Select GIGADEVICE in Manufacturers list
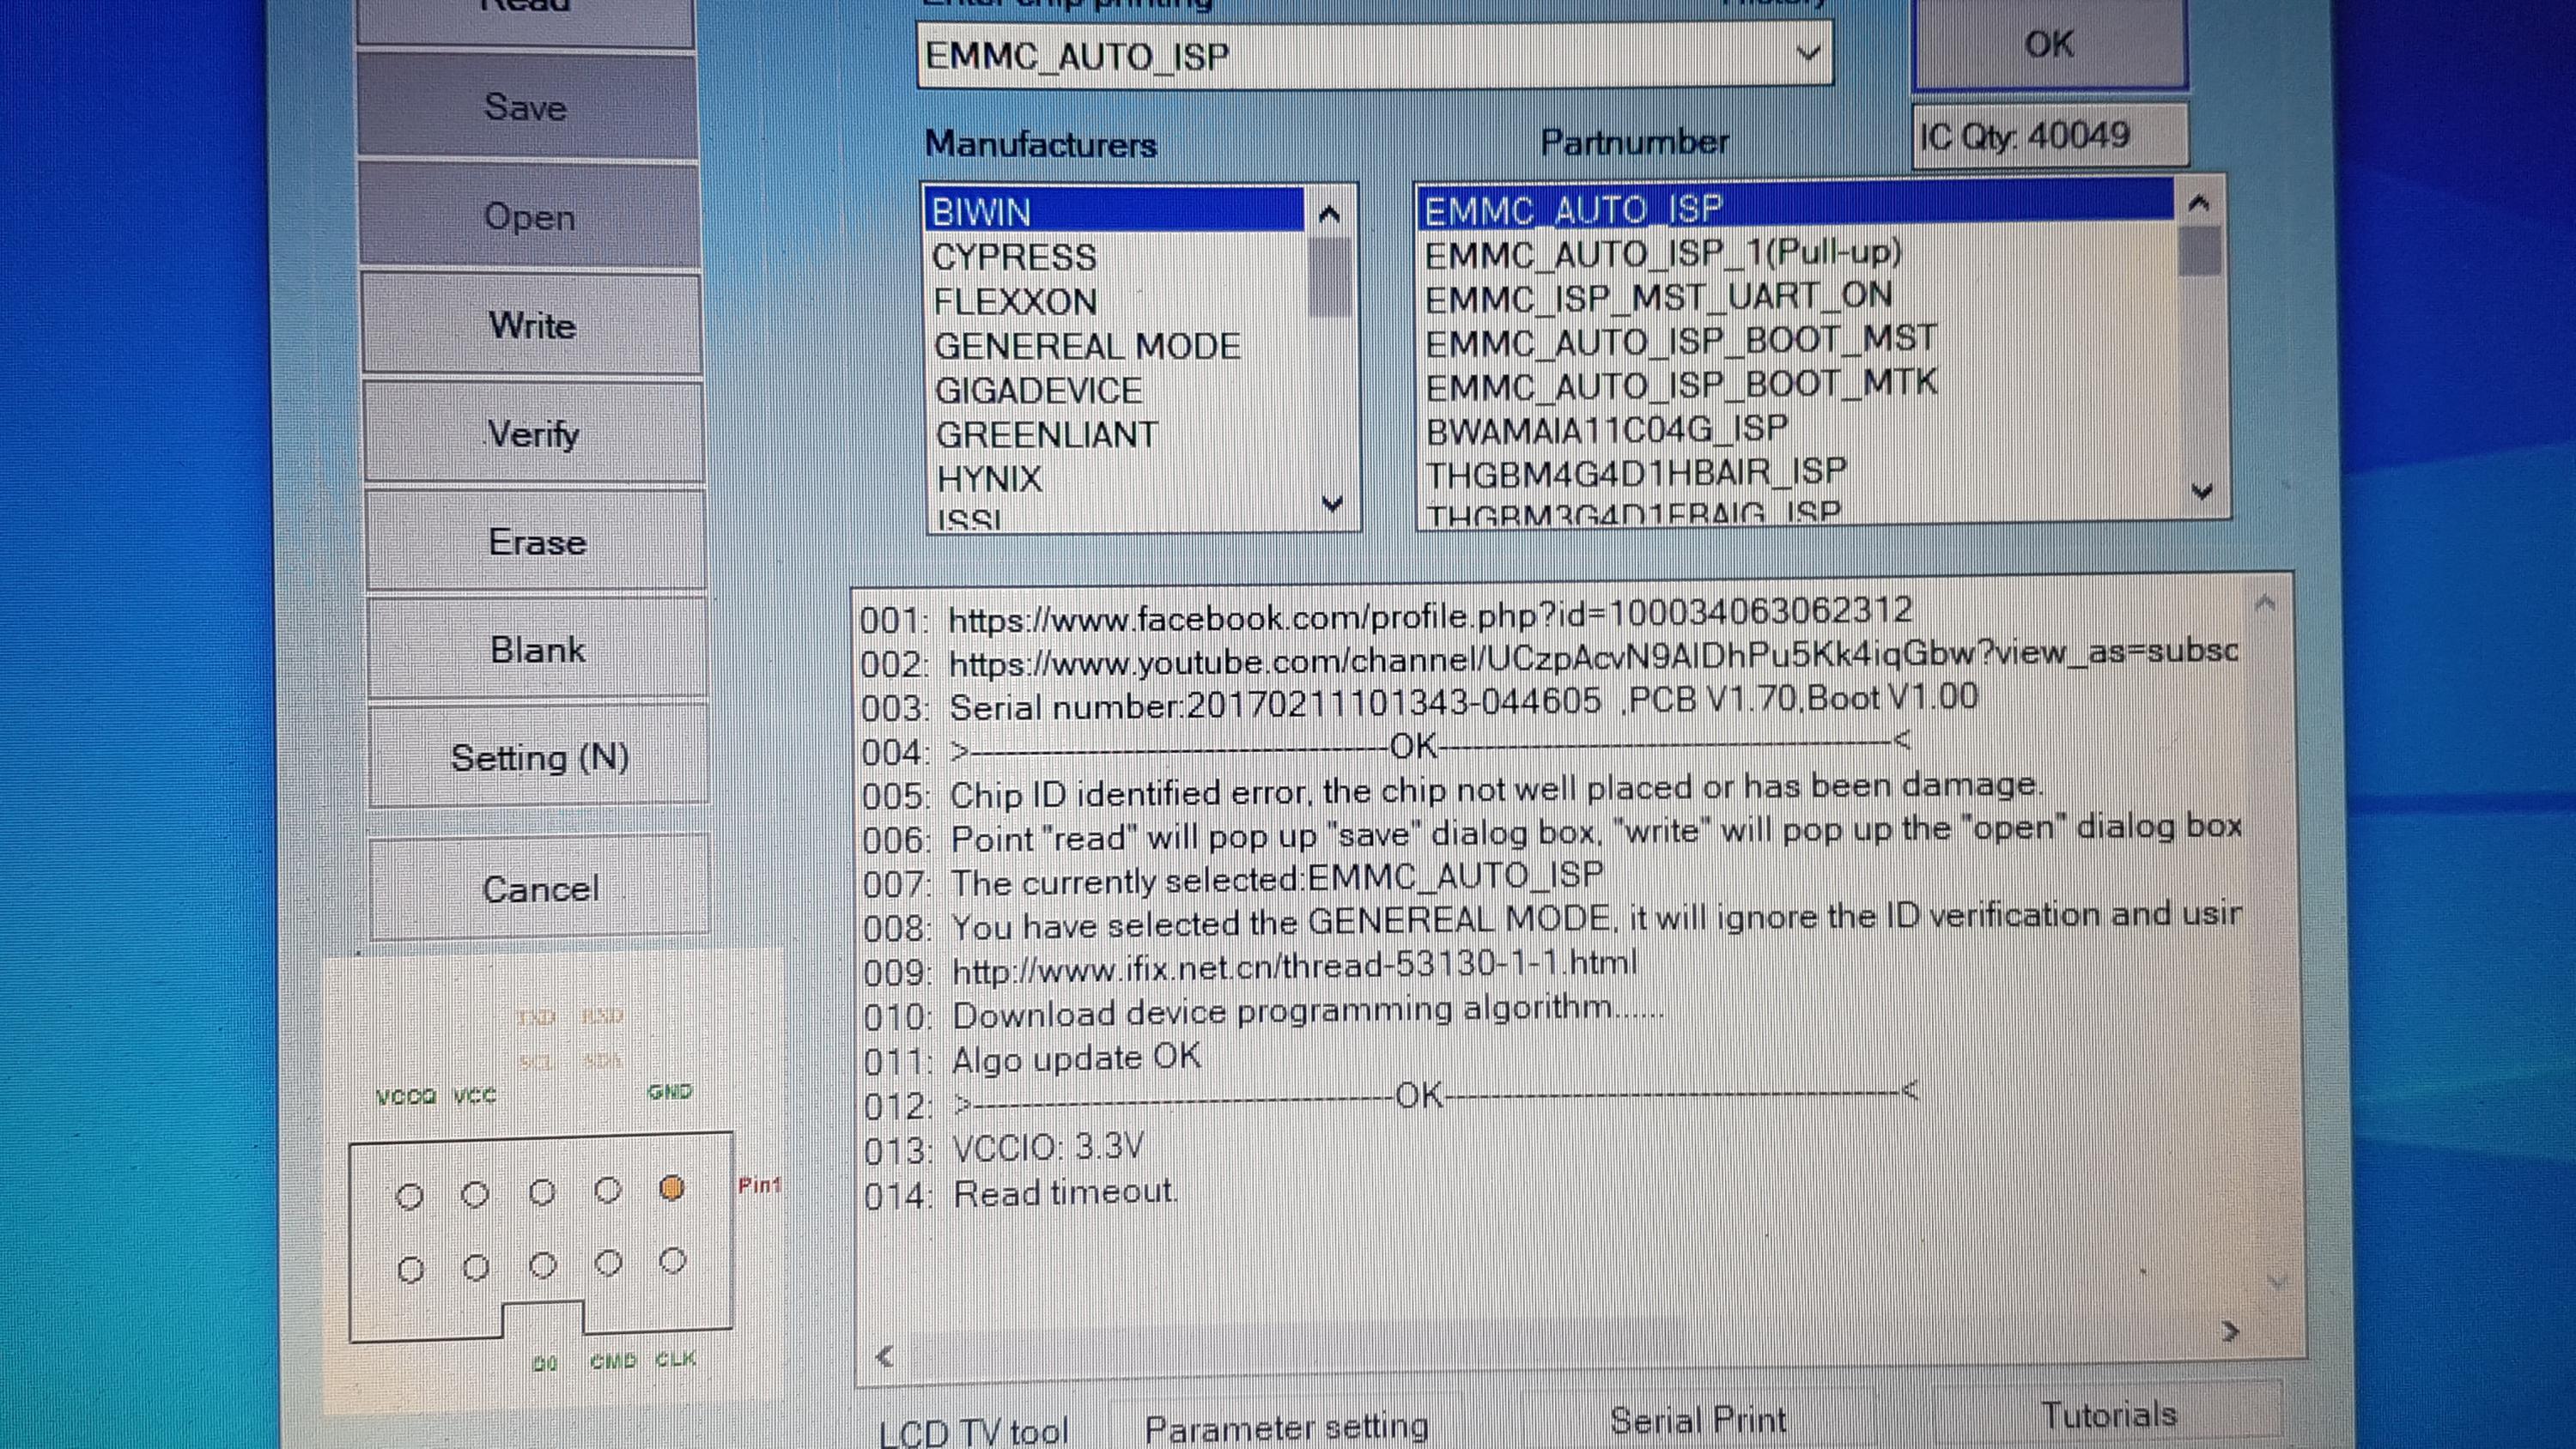The image size is (2576, 1449). point(1038,390)
